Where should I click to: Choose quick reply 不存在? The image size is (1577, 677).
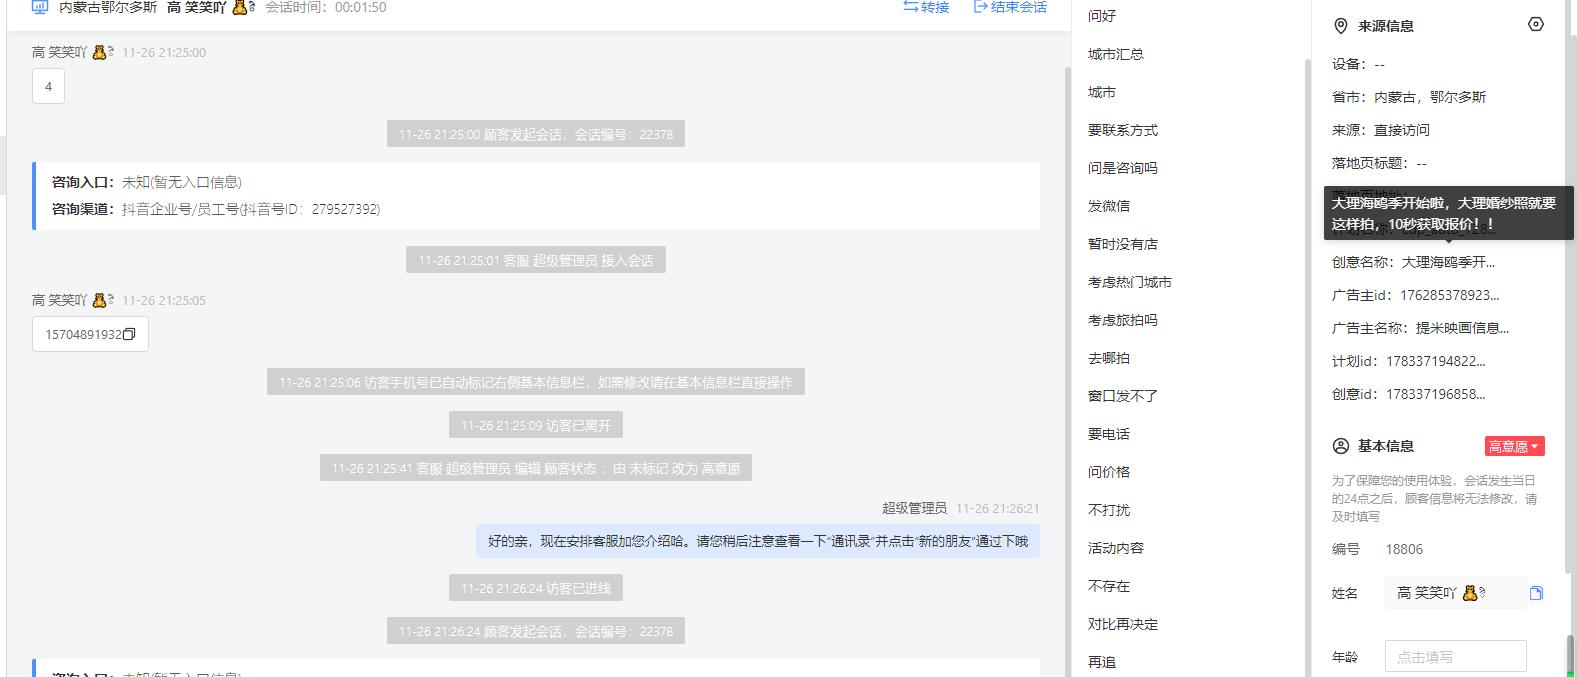tap(1109, 586)
